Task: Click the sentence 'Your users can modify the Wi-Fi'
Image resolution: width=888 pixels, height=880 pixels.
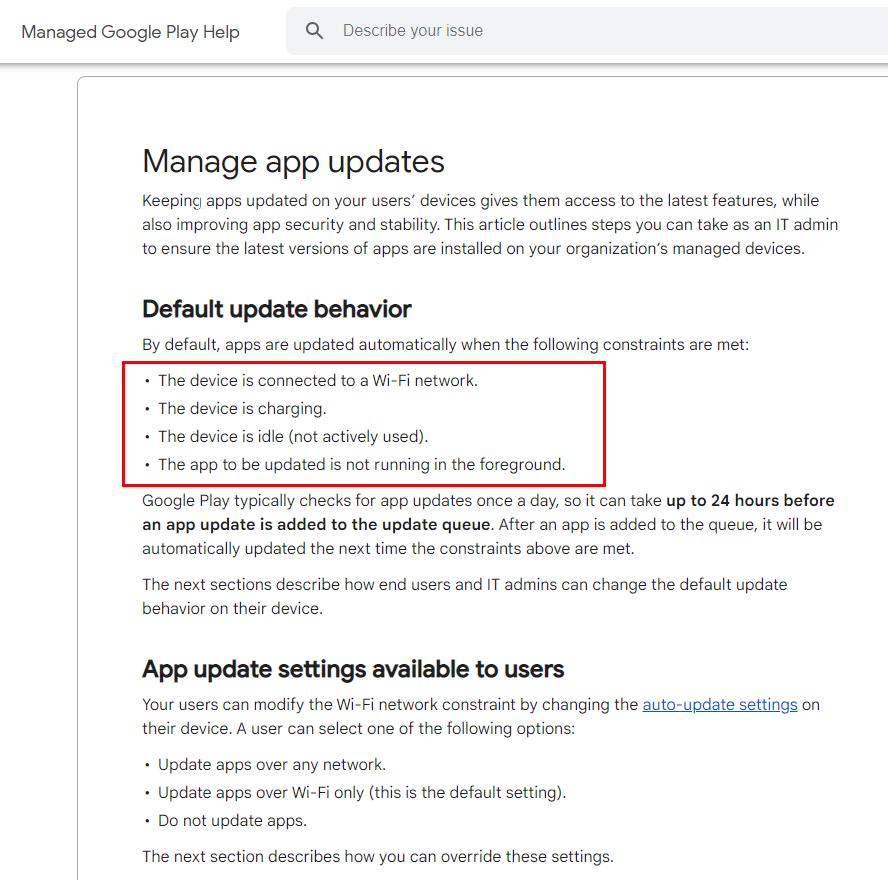Action: pos(390,704)
